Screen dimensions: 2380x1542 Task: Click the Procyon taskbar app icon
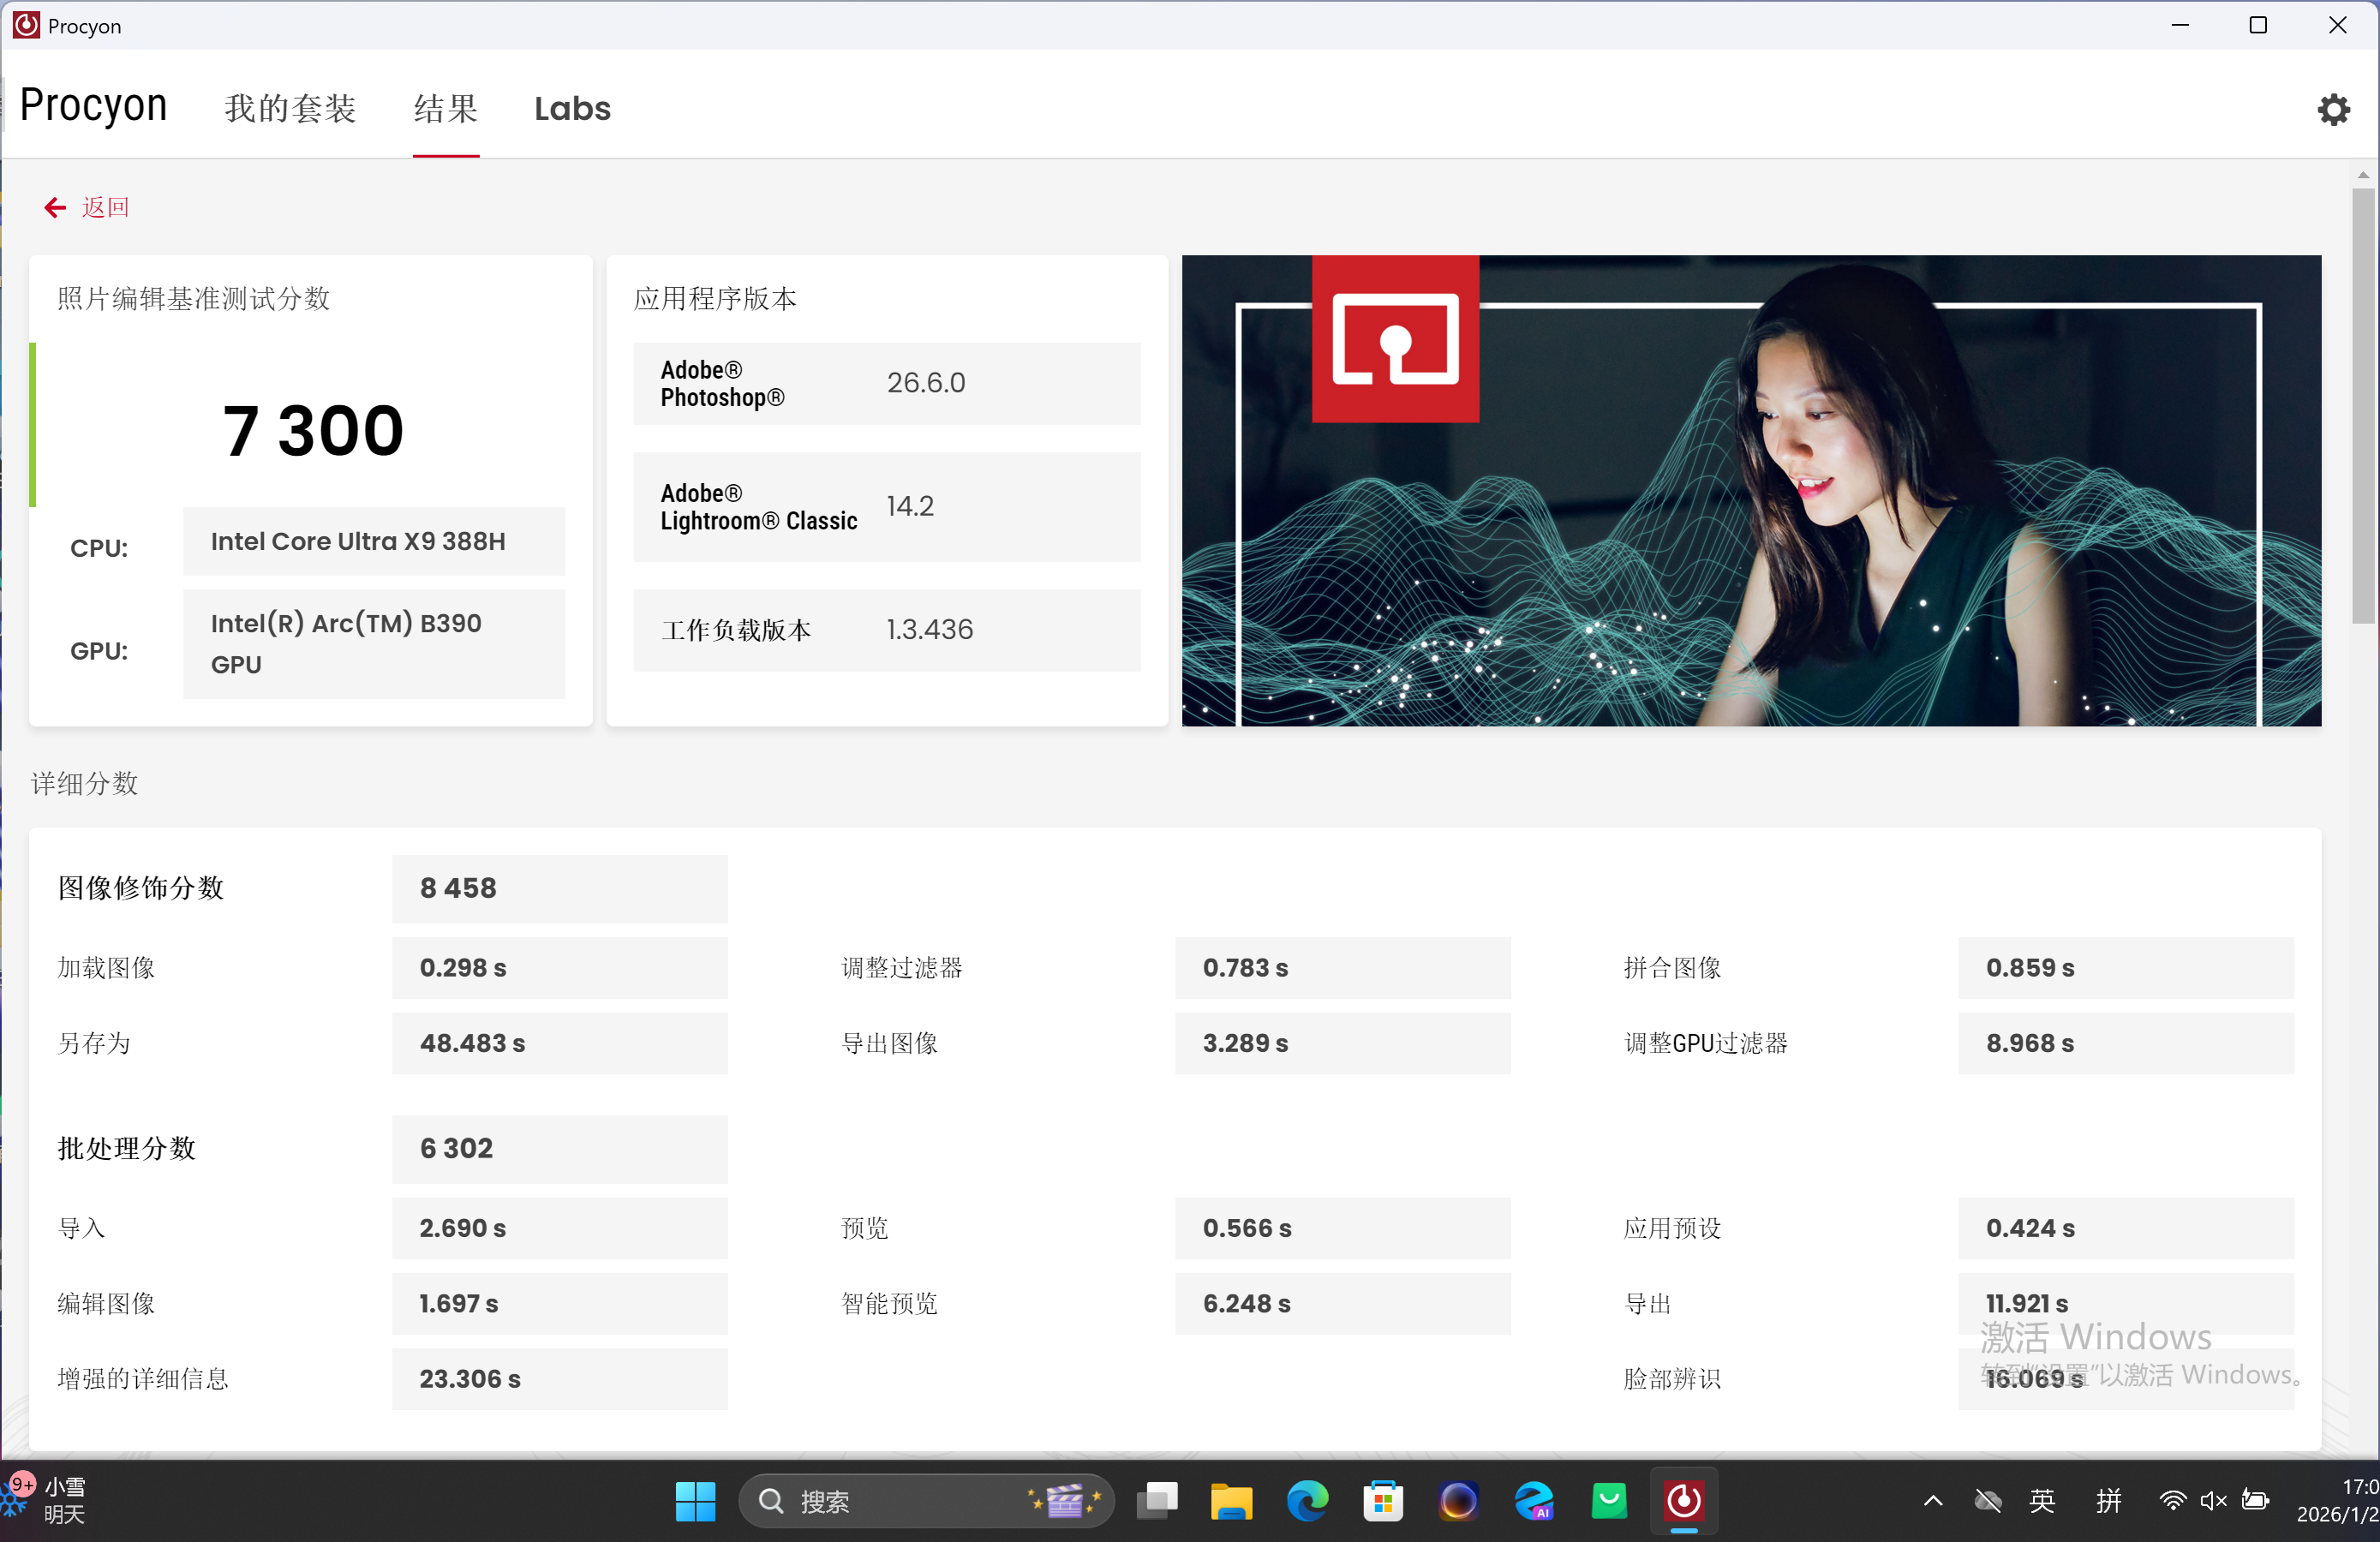[x=1683, y=1500]
